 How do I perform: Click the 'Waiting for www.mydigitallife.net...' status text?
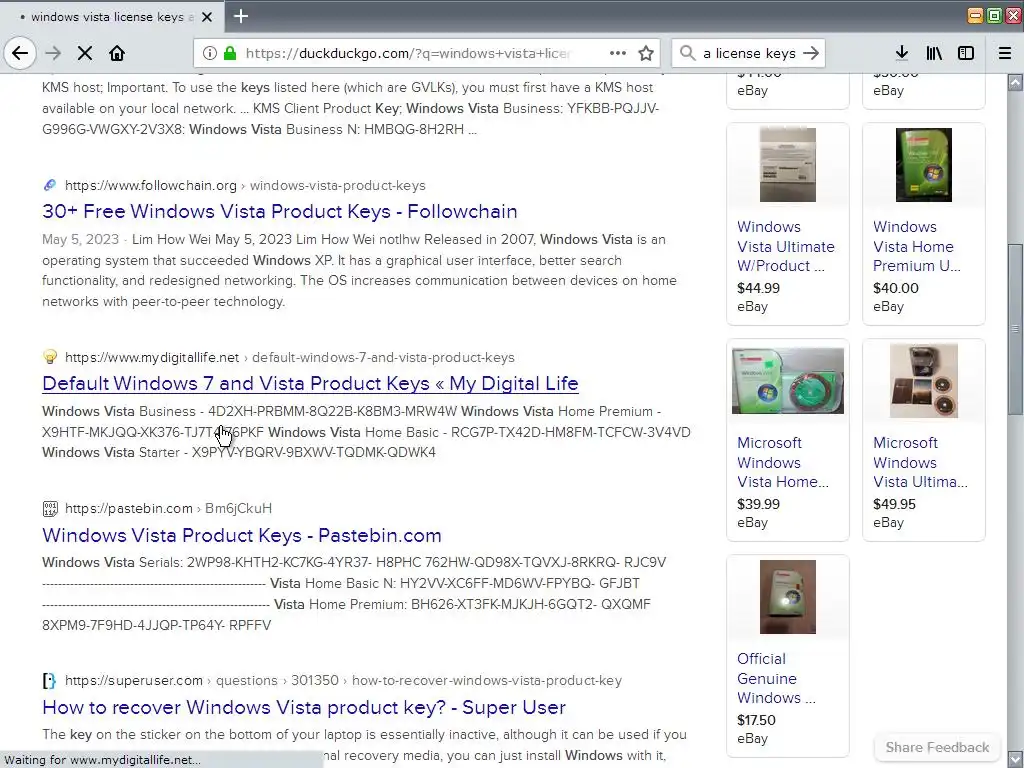point(103,760)
